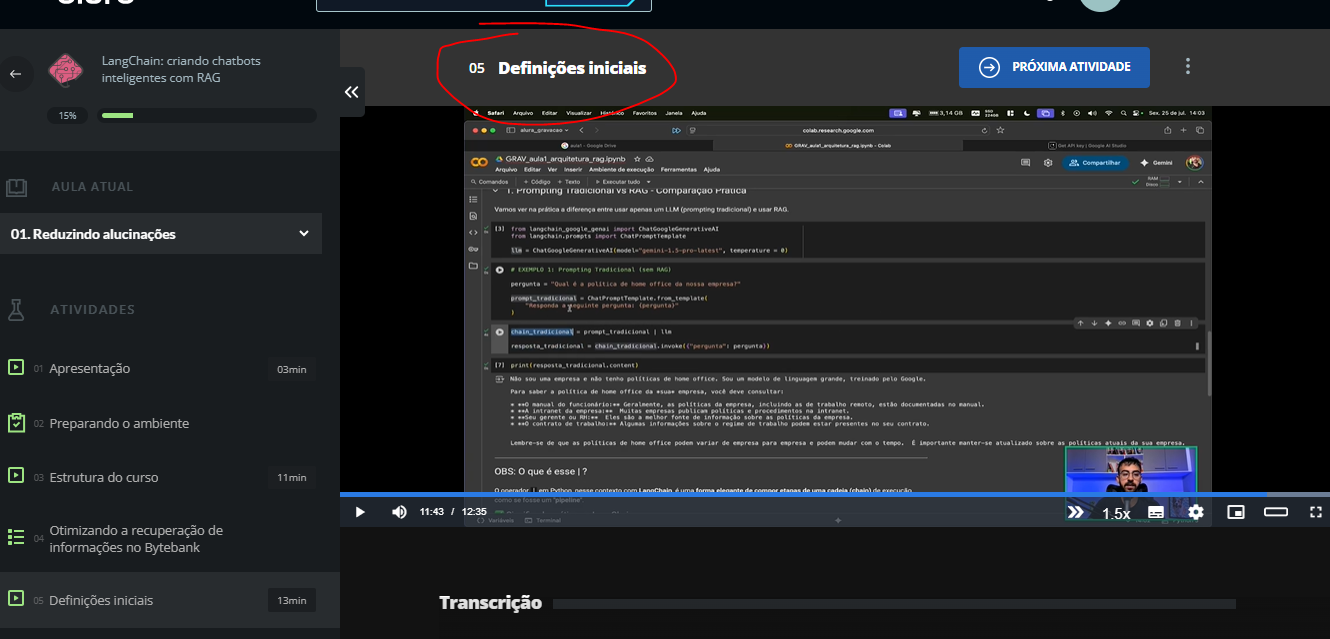Open the LangChain course title link
The image size is (1330, 639).
tap(181, 69)
